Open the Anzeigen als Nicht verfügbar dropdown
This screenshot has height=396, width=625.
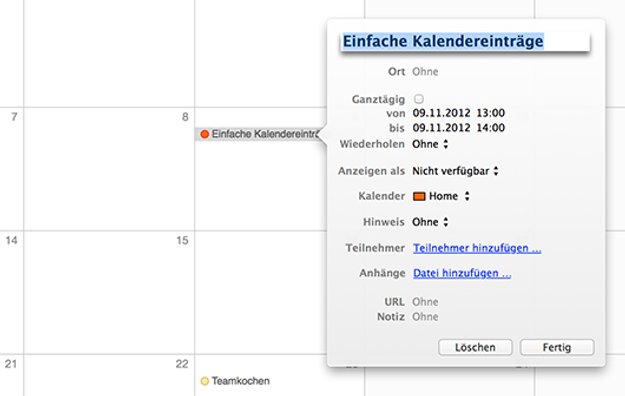pyautogui.click(x=455, y=171)
